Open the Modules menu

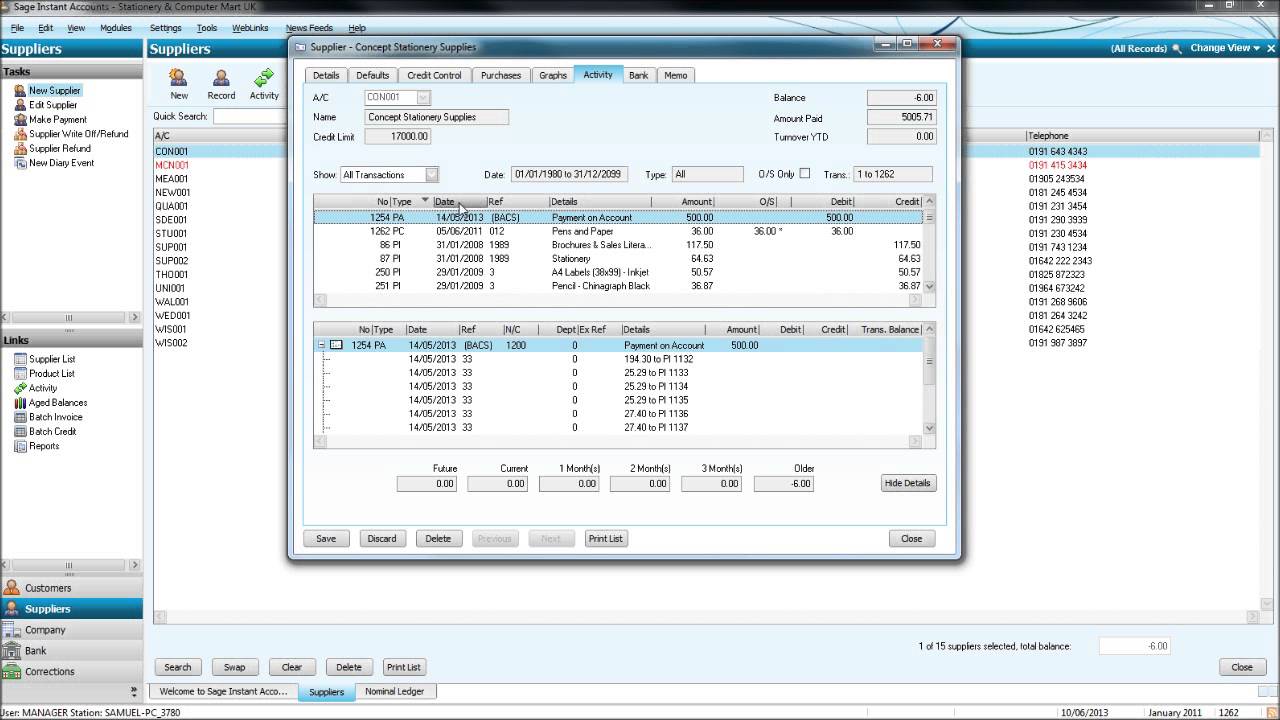(x=116, y=28)
